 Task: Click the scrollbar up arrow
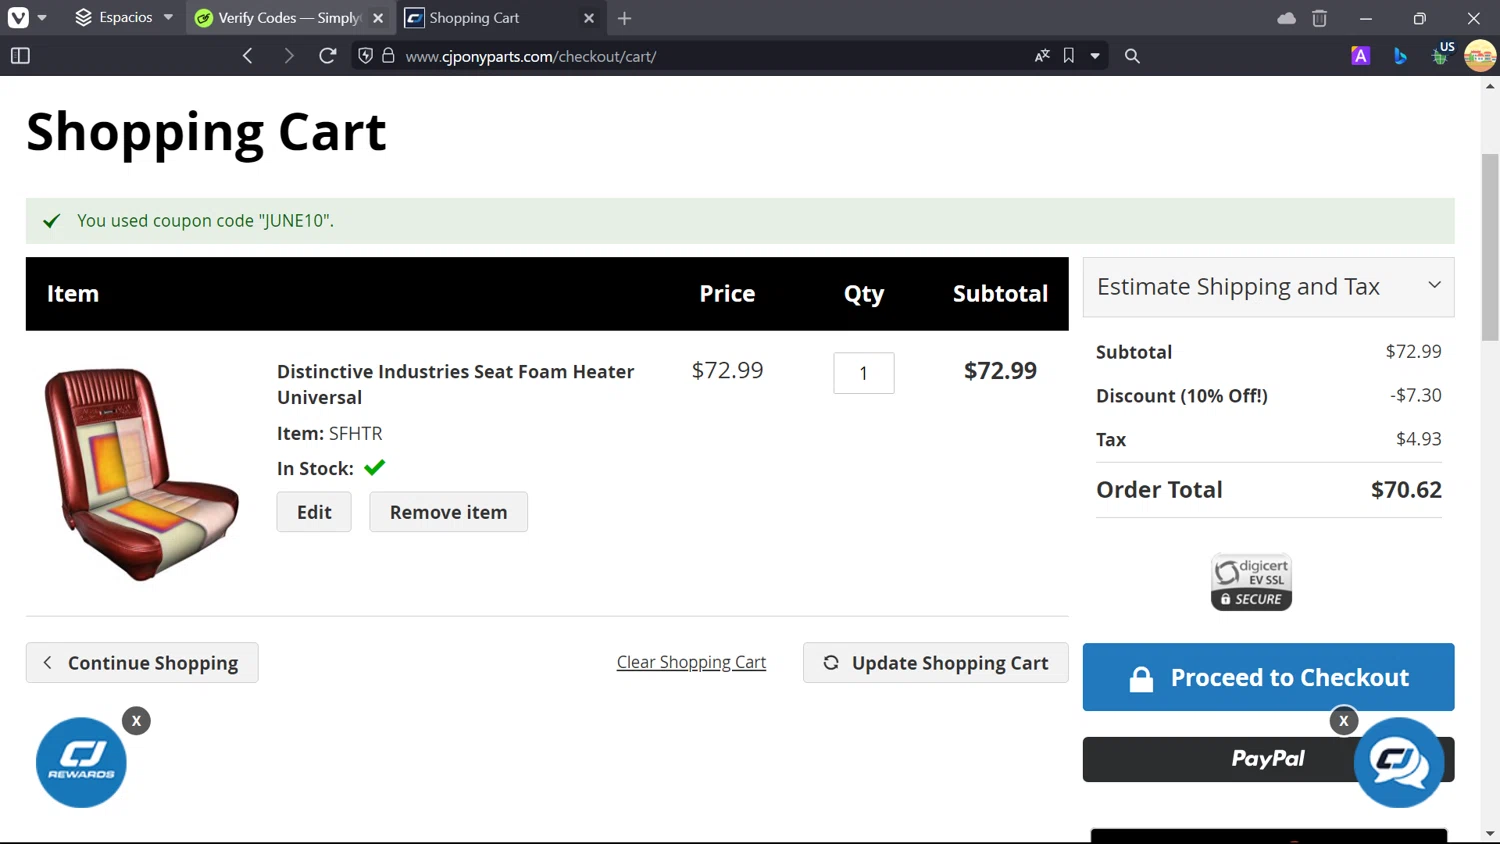point(1490,86)
